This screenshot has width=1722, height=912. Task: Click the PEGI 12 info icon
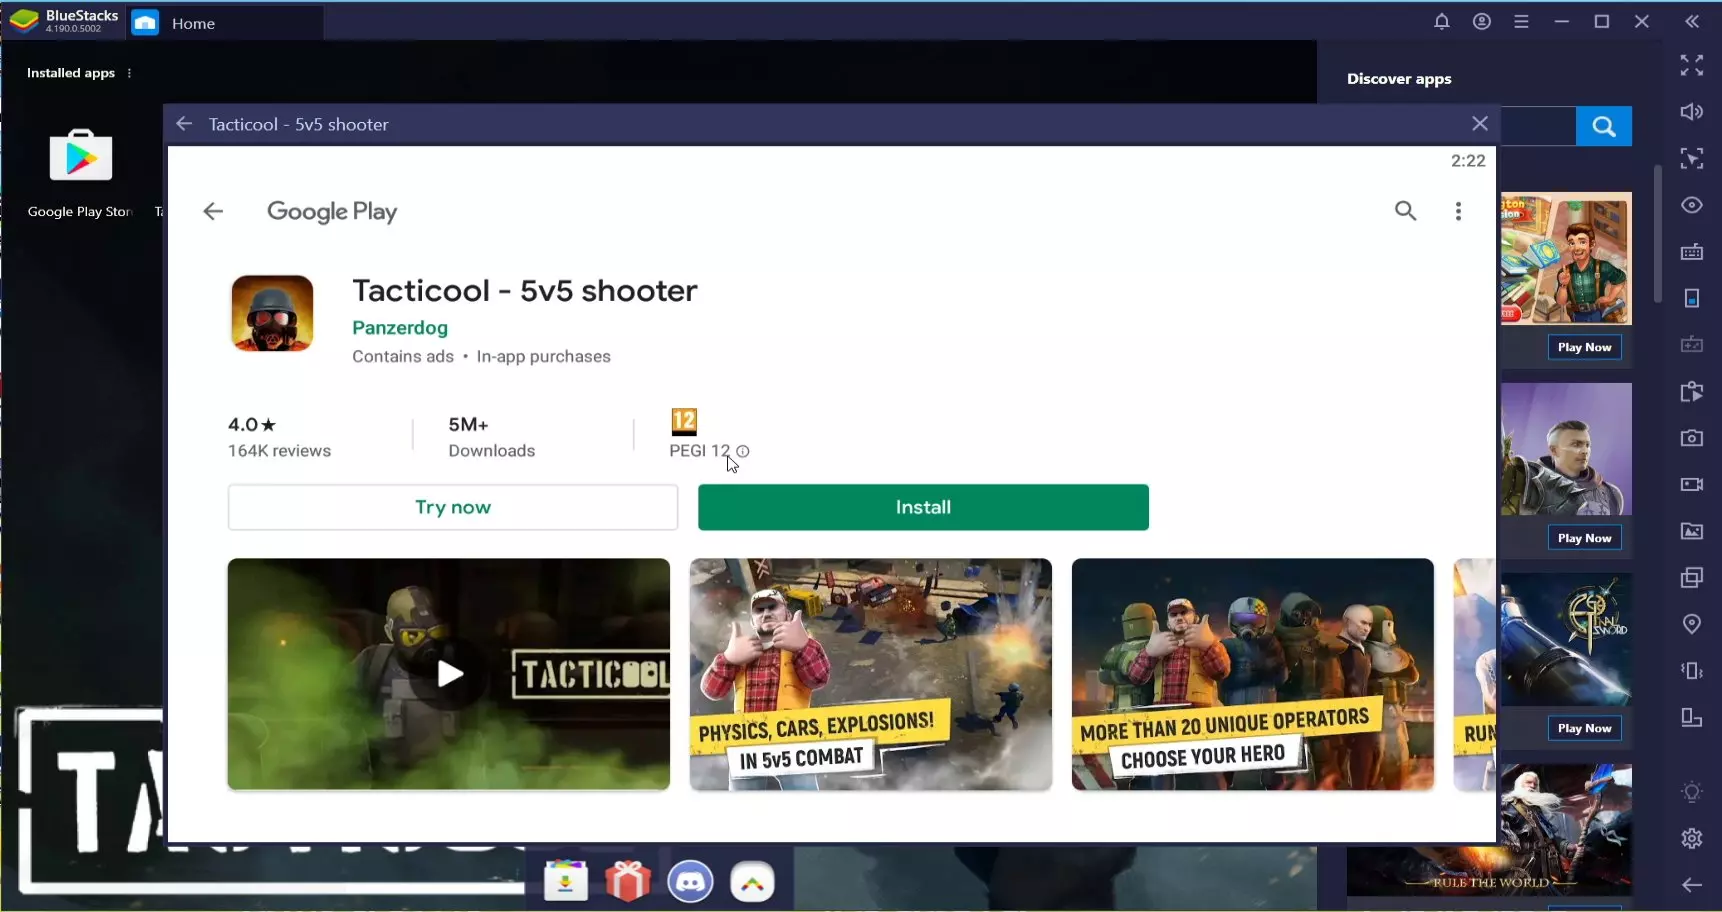743,451
